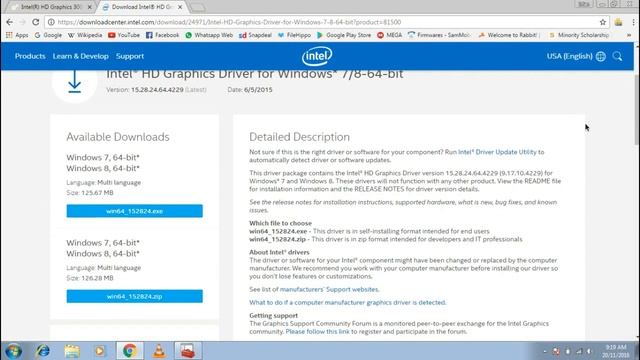Open MEGA bookmark
Image resolution: width=640 pixels, height=360 pixels.
(x=389, y=35)
